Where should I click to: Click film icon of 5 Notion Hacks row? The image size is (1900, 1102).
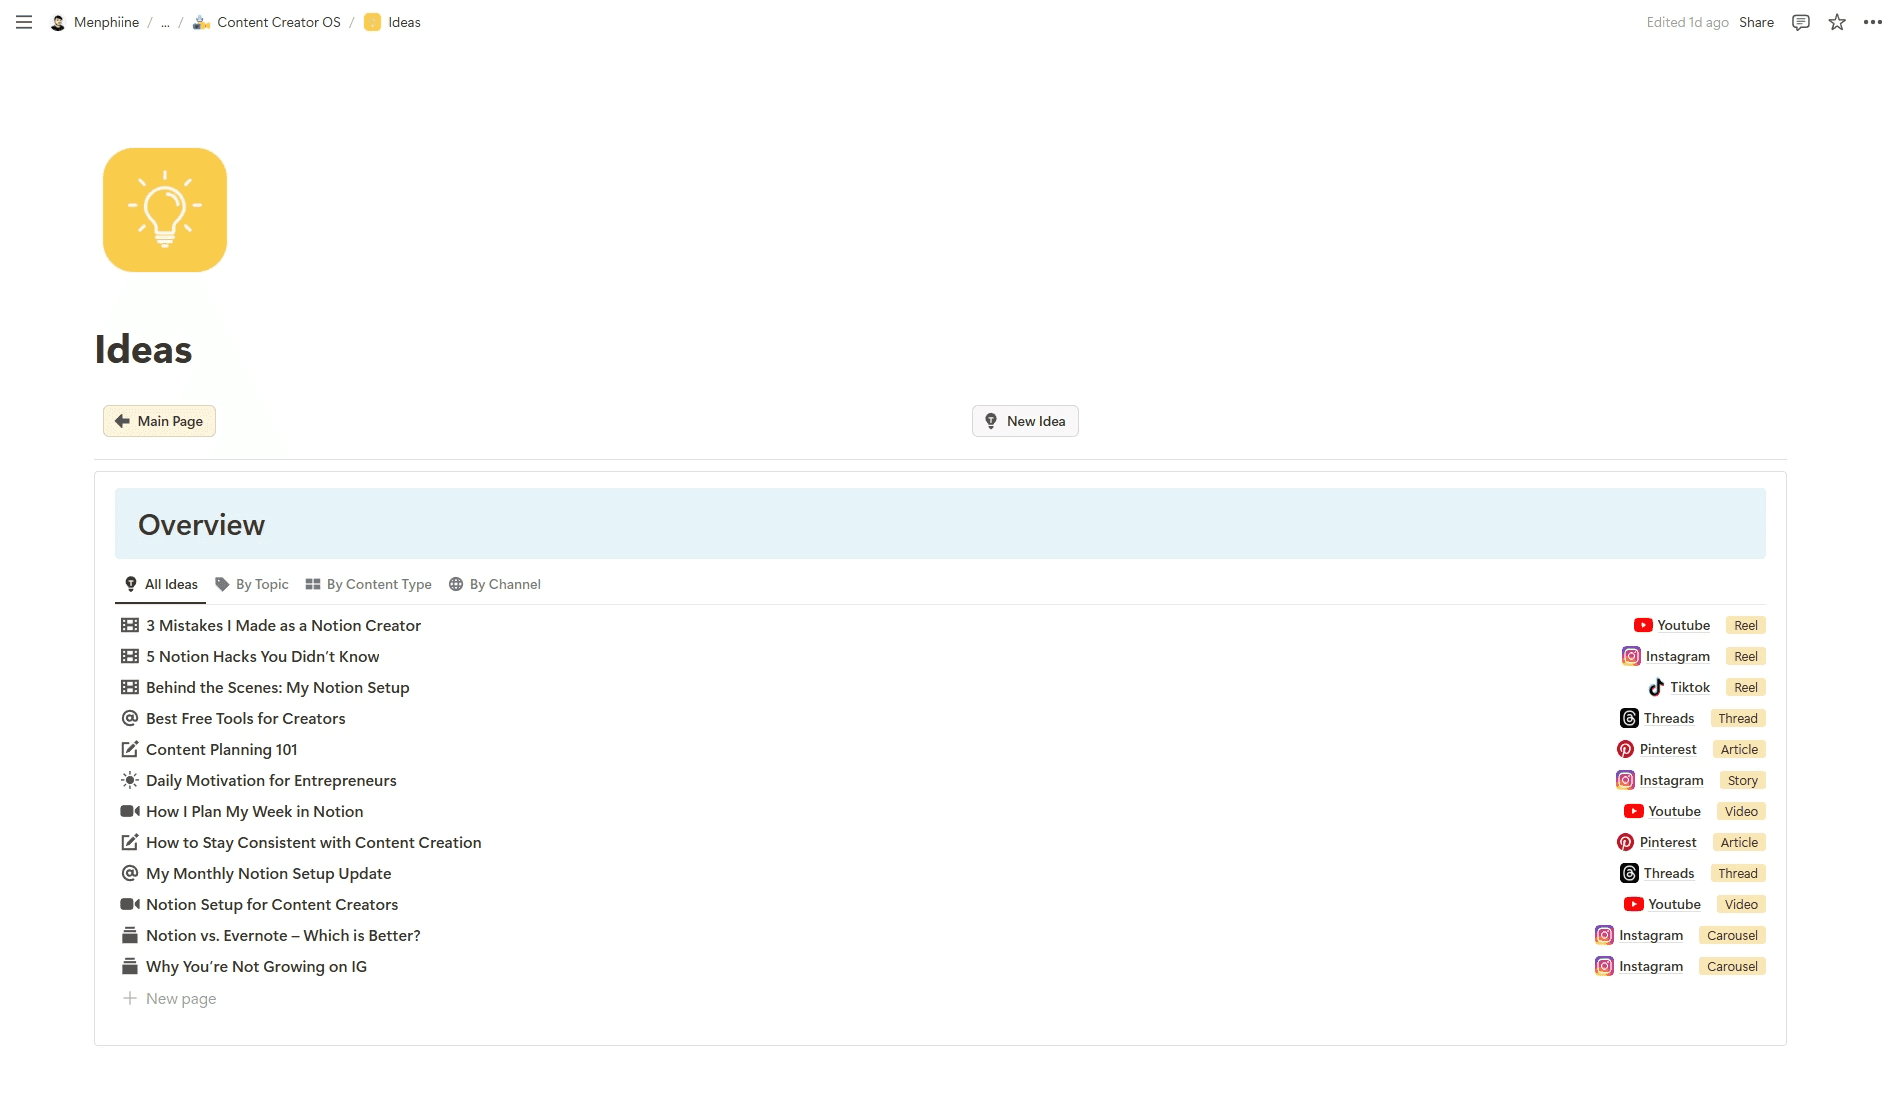(x=130, y=656)
